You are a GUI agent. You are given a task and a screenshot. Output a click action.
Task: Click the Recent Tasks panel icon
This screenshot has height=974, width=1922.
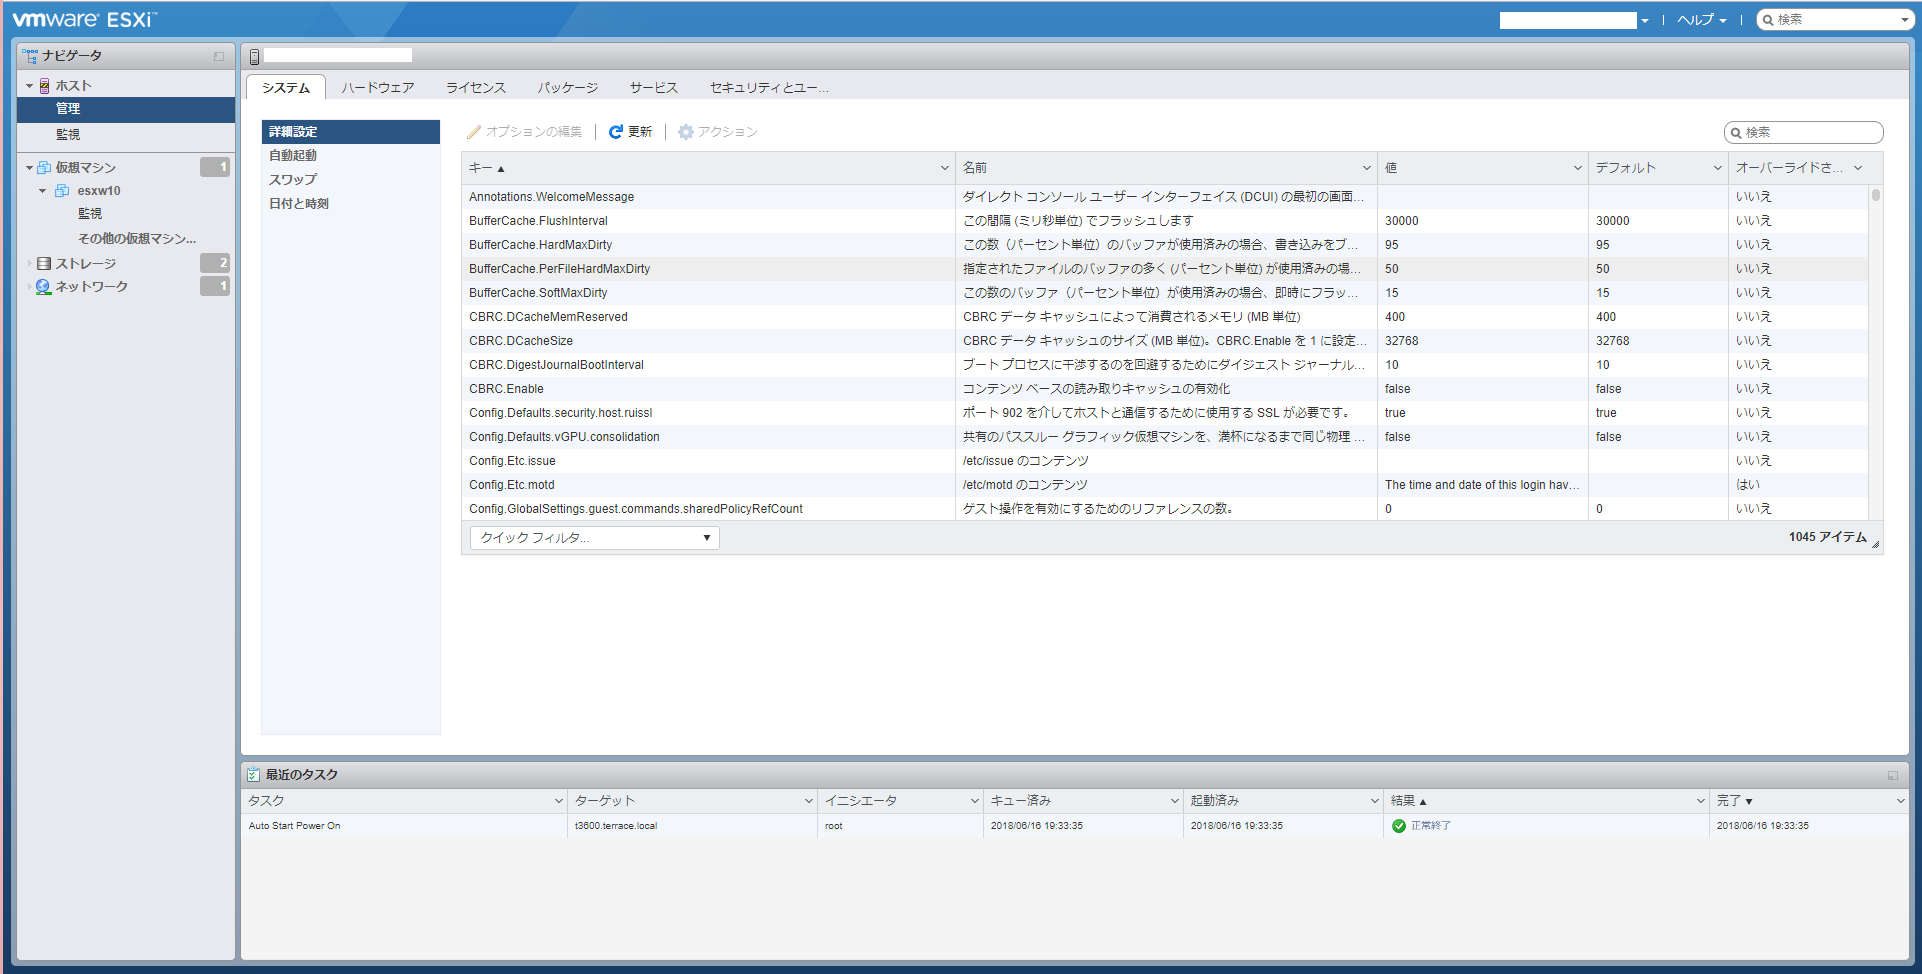[254, 775]
